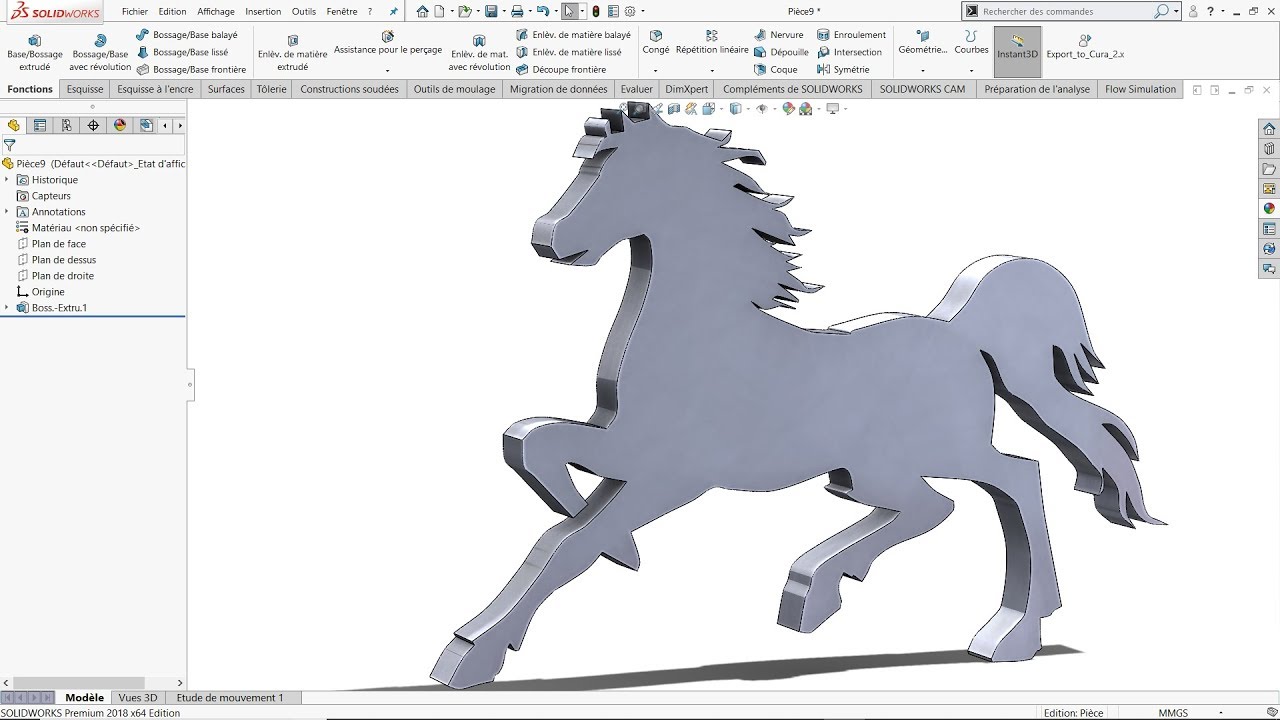The image size is (1280, 720).
Task: Open the Options gear icon
Action: 630,11
